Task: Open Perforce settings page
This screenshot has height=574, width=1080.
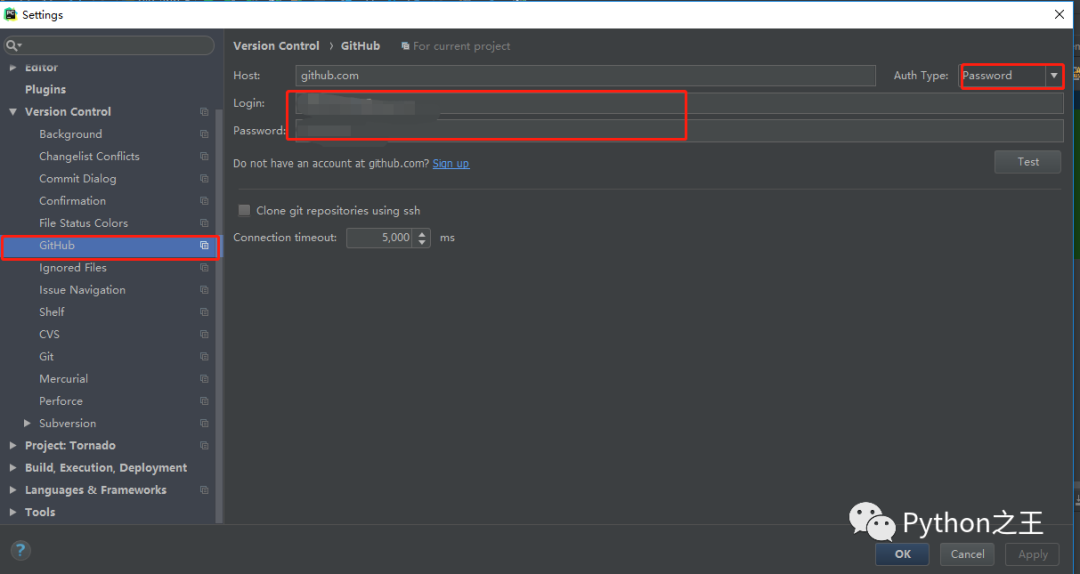Action: point(61,401)
